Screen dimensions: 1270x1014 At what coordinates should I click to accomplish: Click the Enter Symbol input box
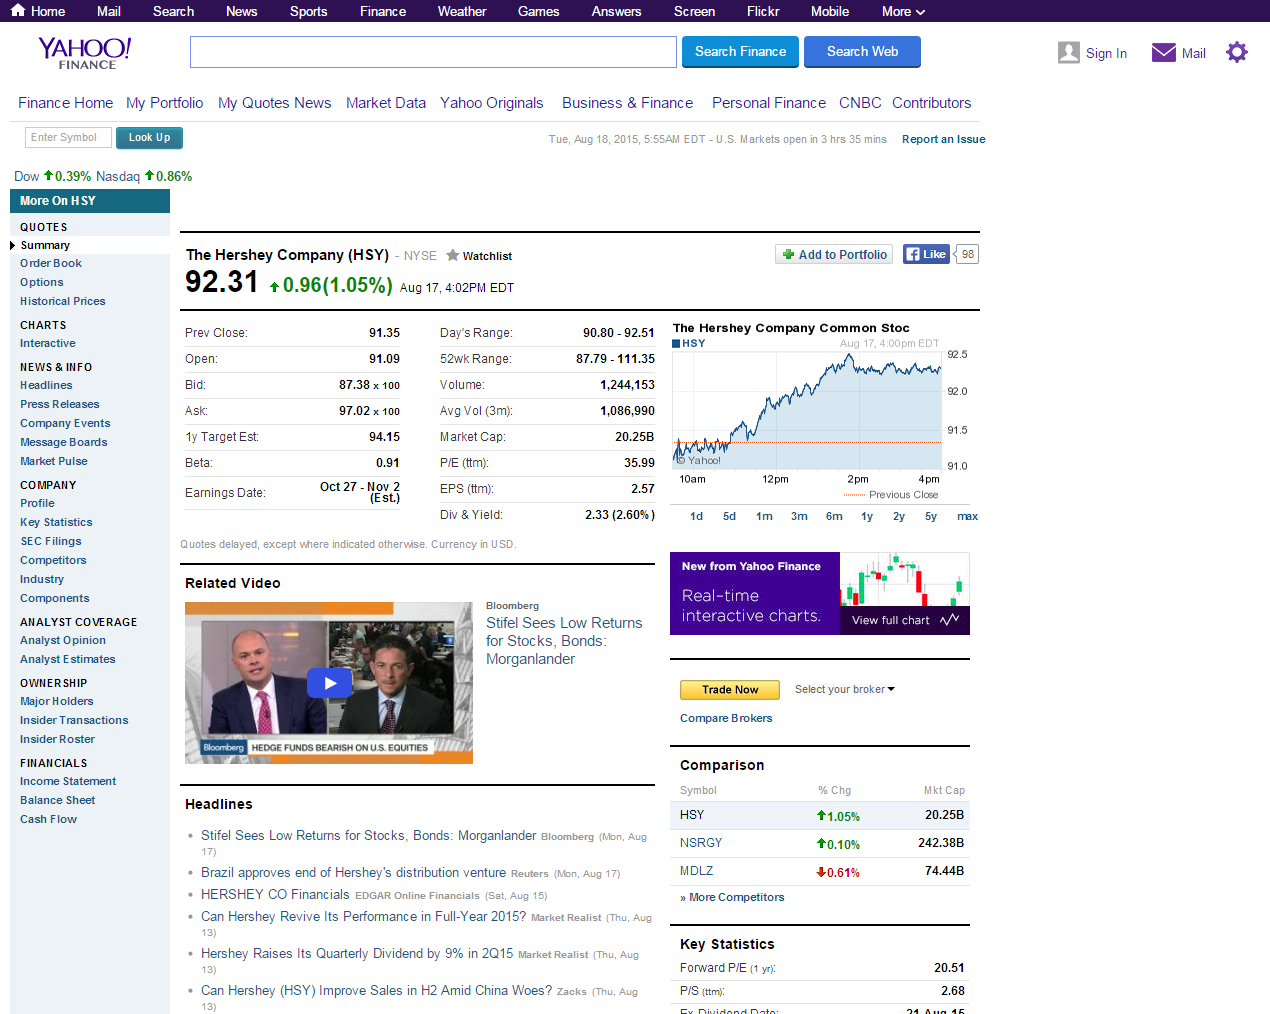pos(68,138)
